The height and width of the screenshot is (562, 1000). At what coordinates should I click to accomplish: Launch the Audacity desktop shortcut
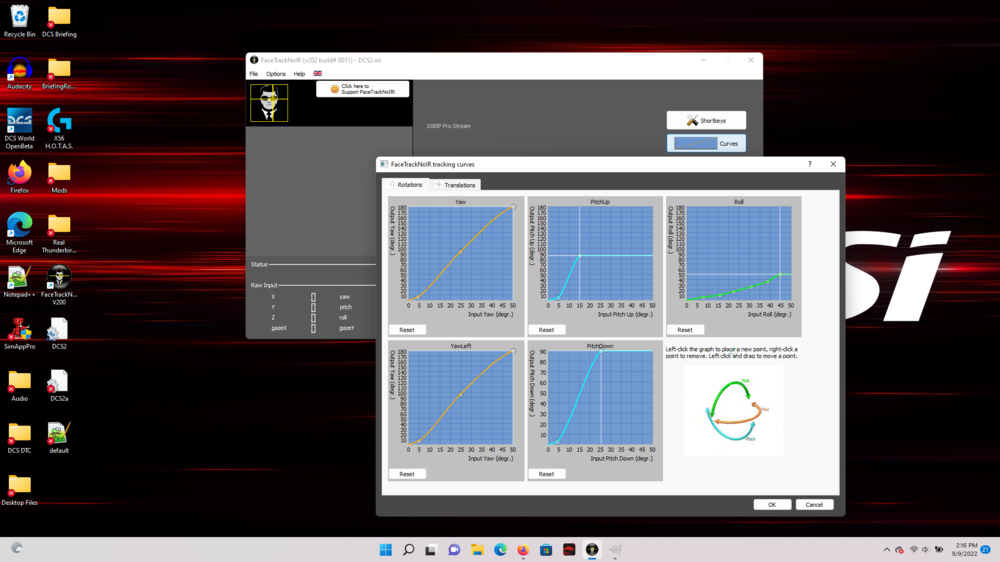tap(20, 73)
